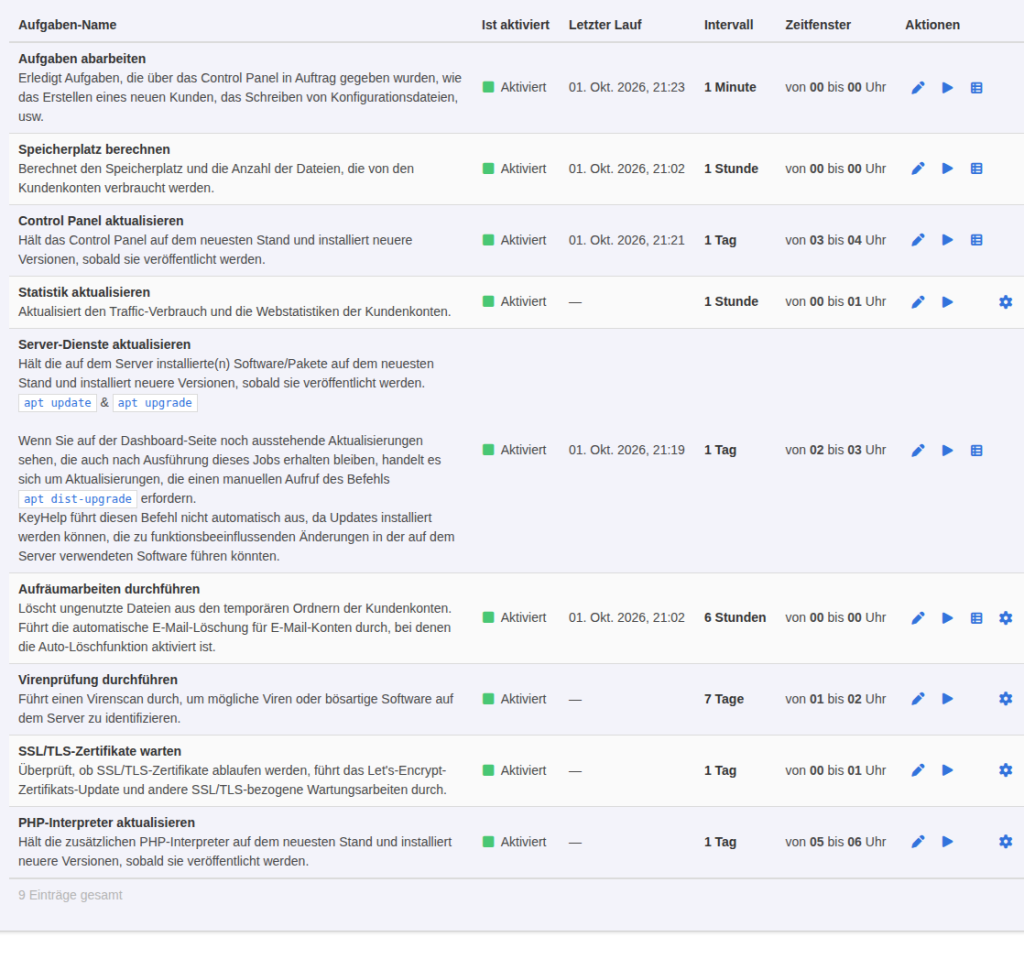Configure 'Virenprüfung durchführen' via gear icon
Image resolution: width=1024 pixels, height=959 pixels.
pyautogui.click(x=1006, y=699)
